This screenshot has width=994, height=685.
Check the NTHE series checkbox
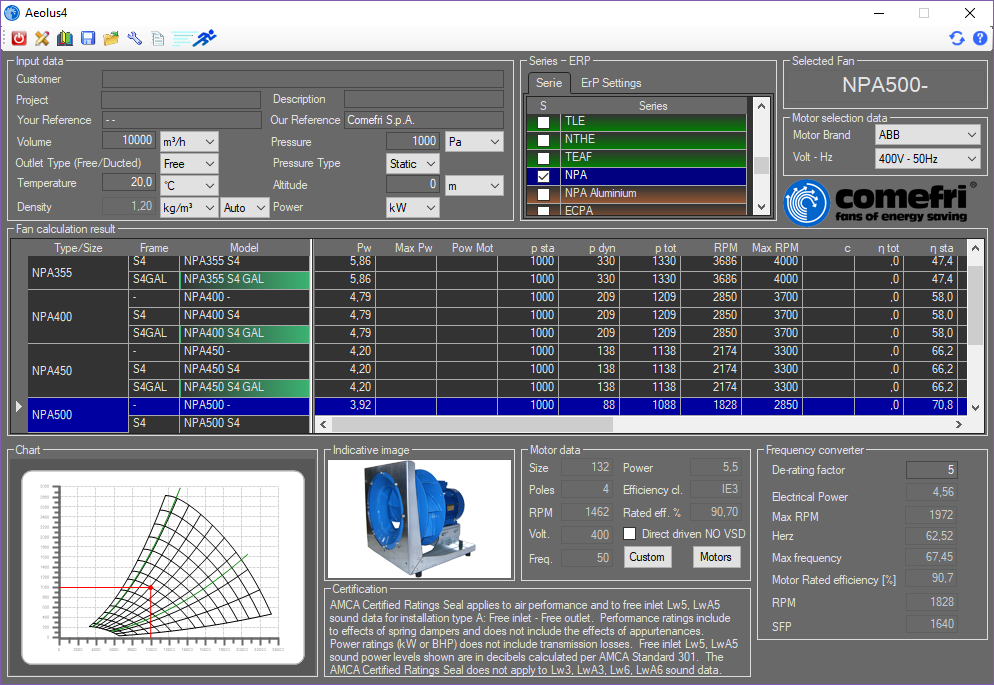543,139
